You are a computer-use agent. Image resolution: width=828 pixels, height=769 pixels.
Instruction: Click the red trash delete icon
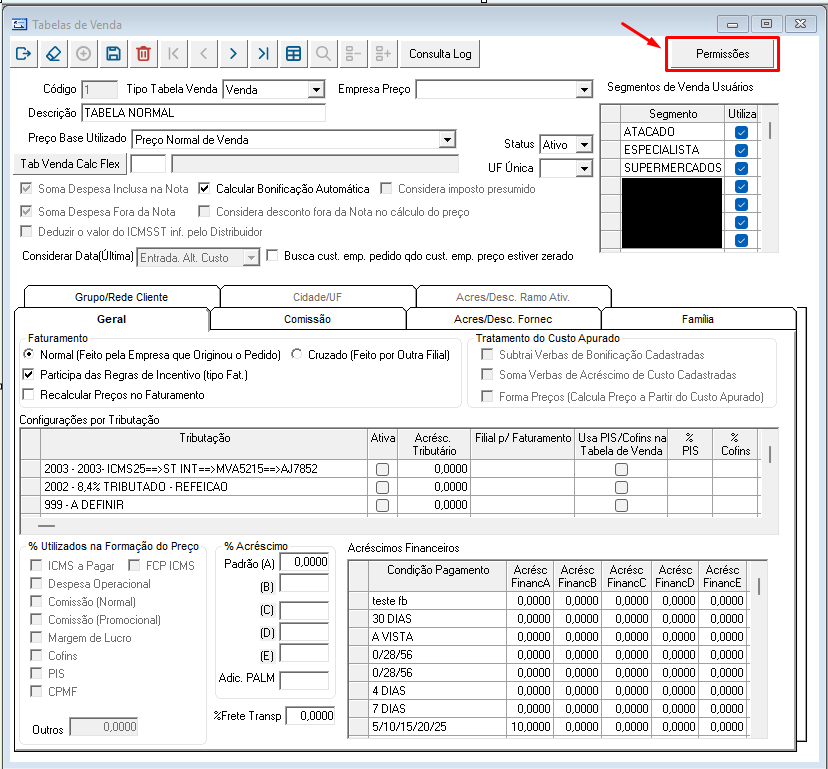click(144, 54)
